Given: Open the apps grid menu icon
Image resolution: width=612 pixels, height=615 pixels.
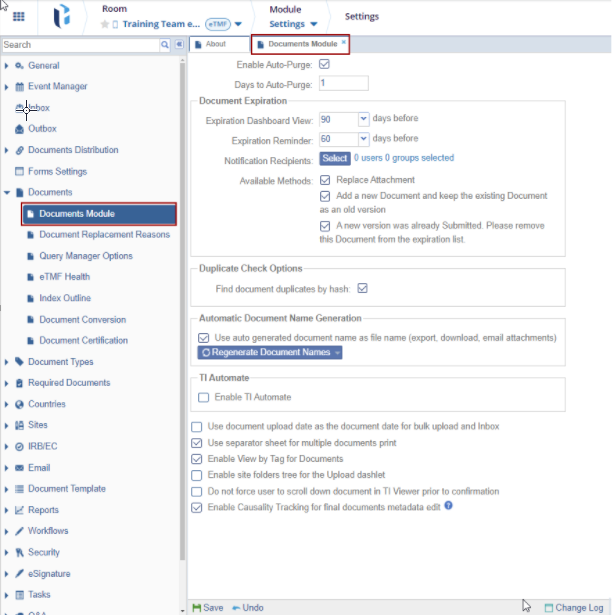Looking at the screenshot, I should tap(18, 17).
